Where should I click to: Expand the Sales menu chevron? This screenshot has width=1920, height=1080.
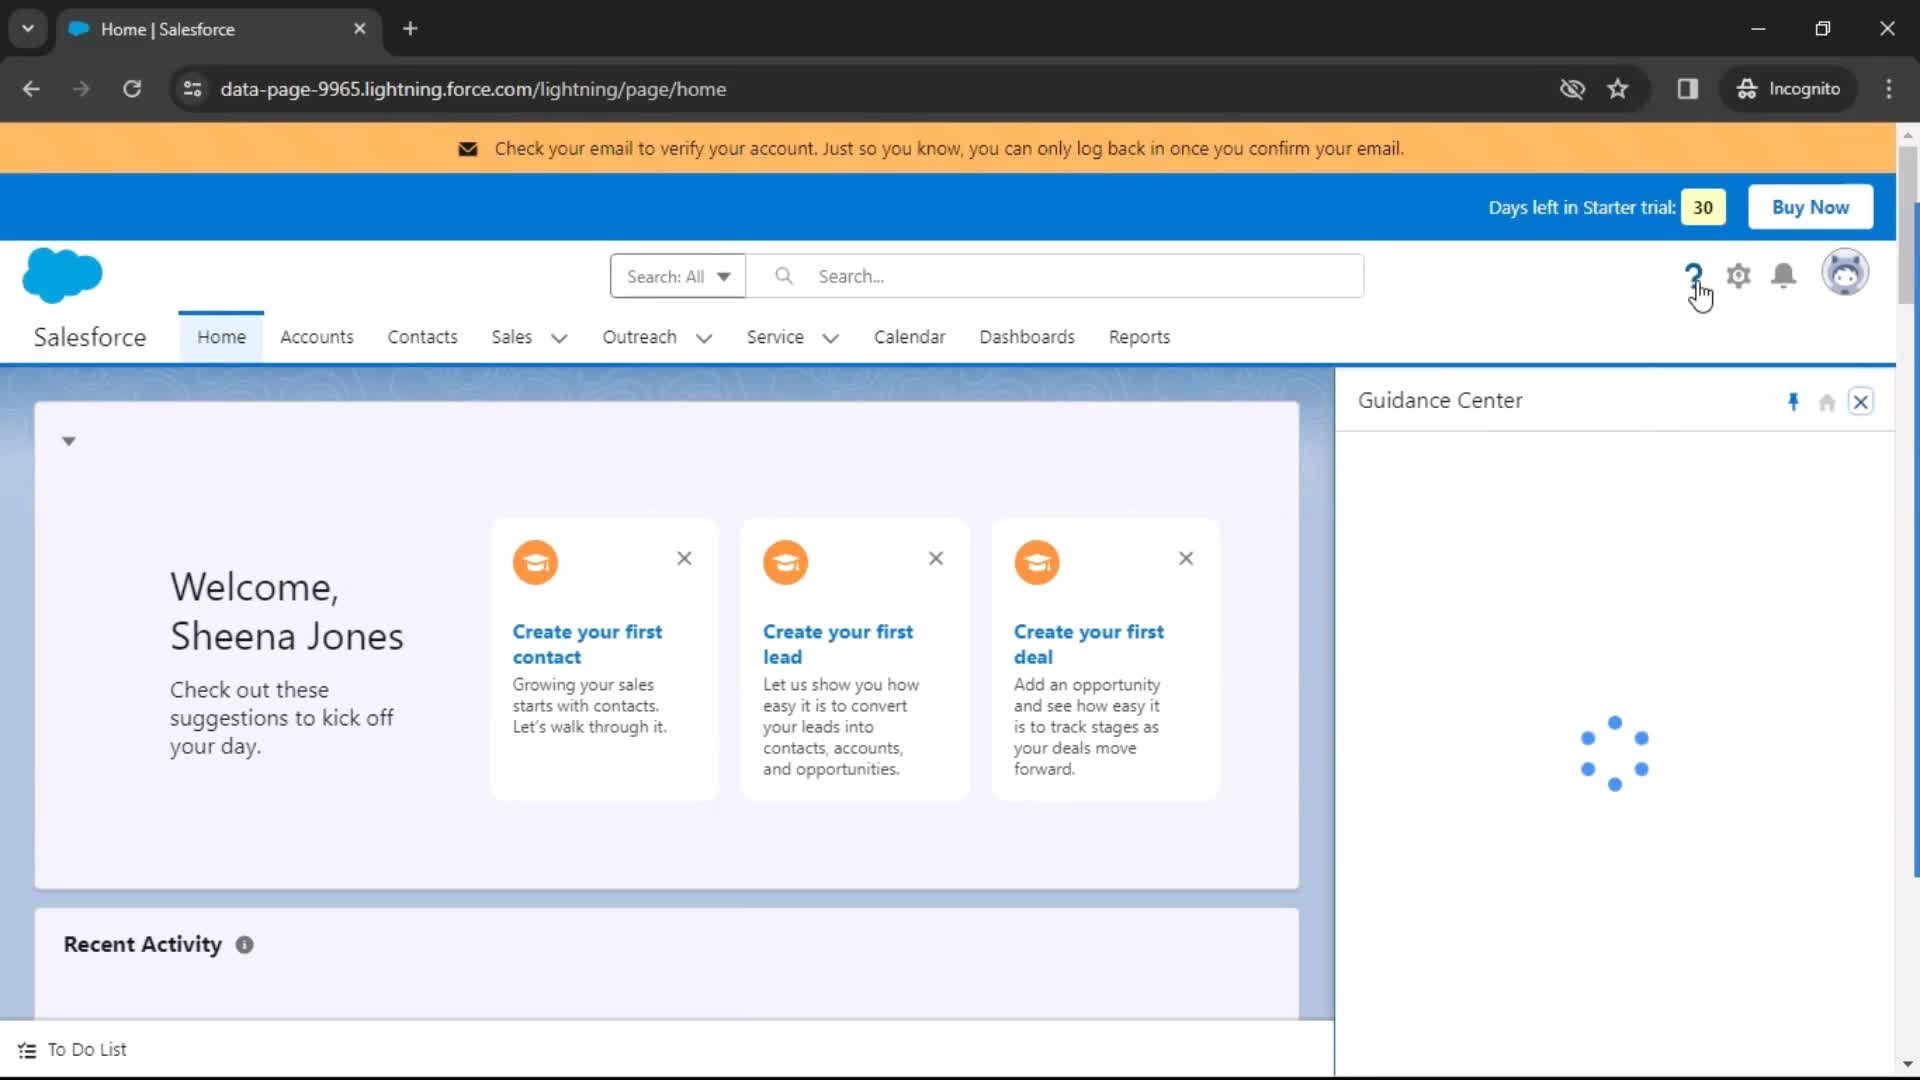tap(559, 338)
